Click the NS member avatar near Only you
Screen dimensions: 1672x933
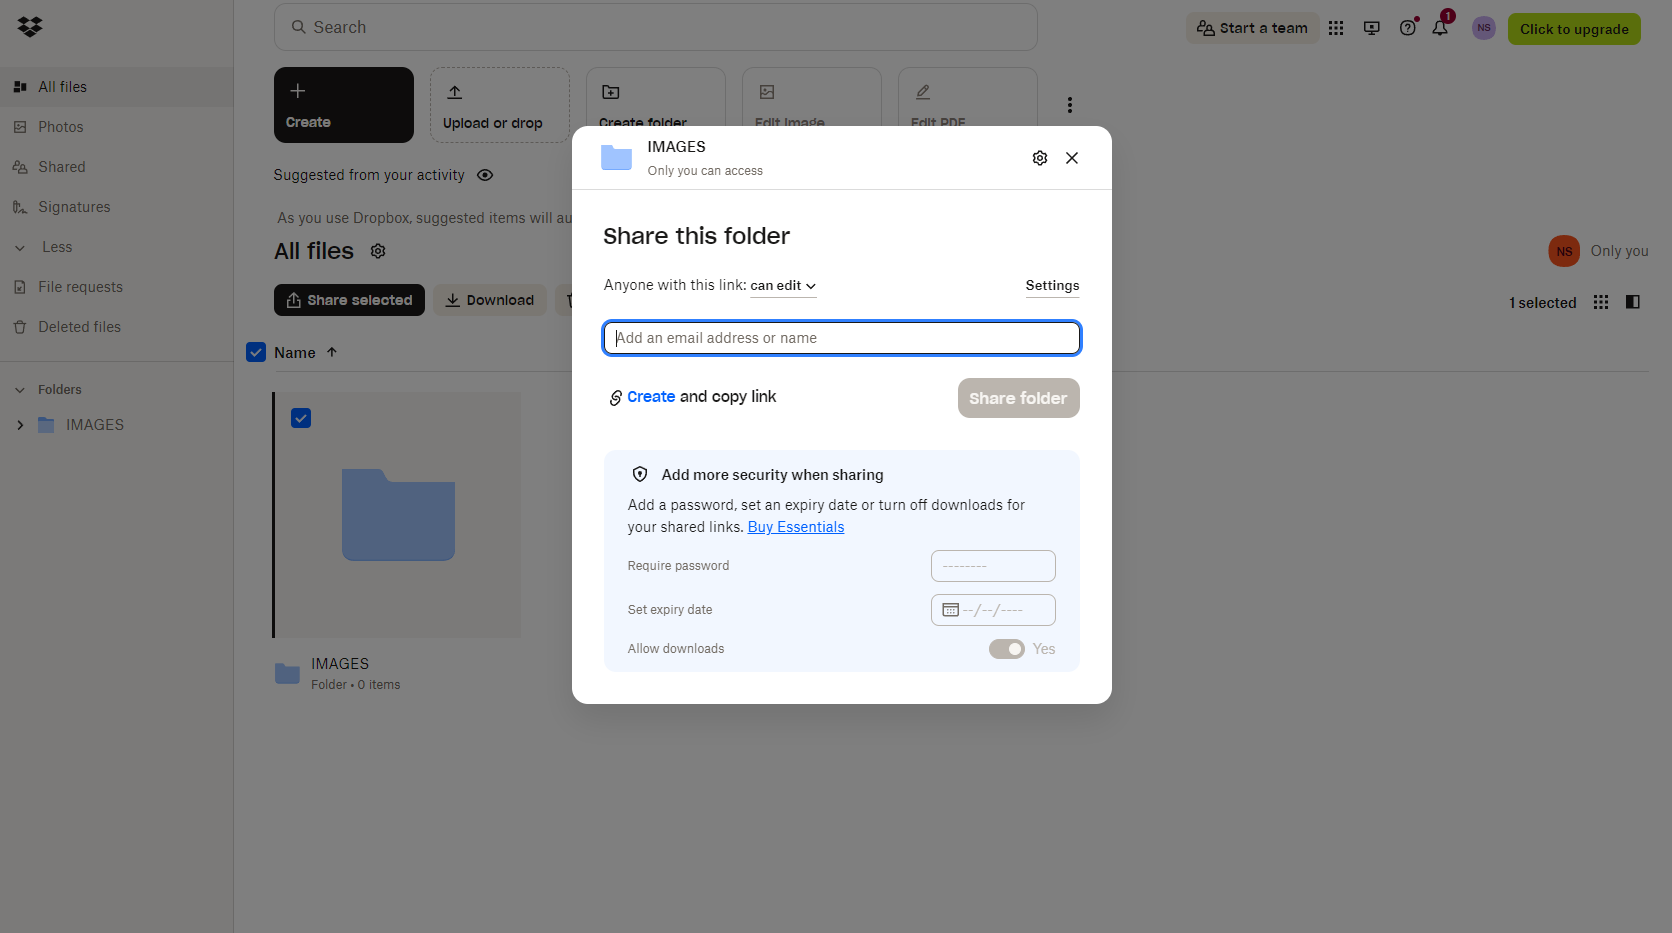(1564, 251)
